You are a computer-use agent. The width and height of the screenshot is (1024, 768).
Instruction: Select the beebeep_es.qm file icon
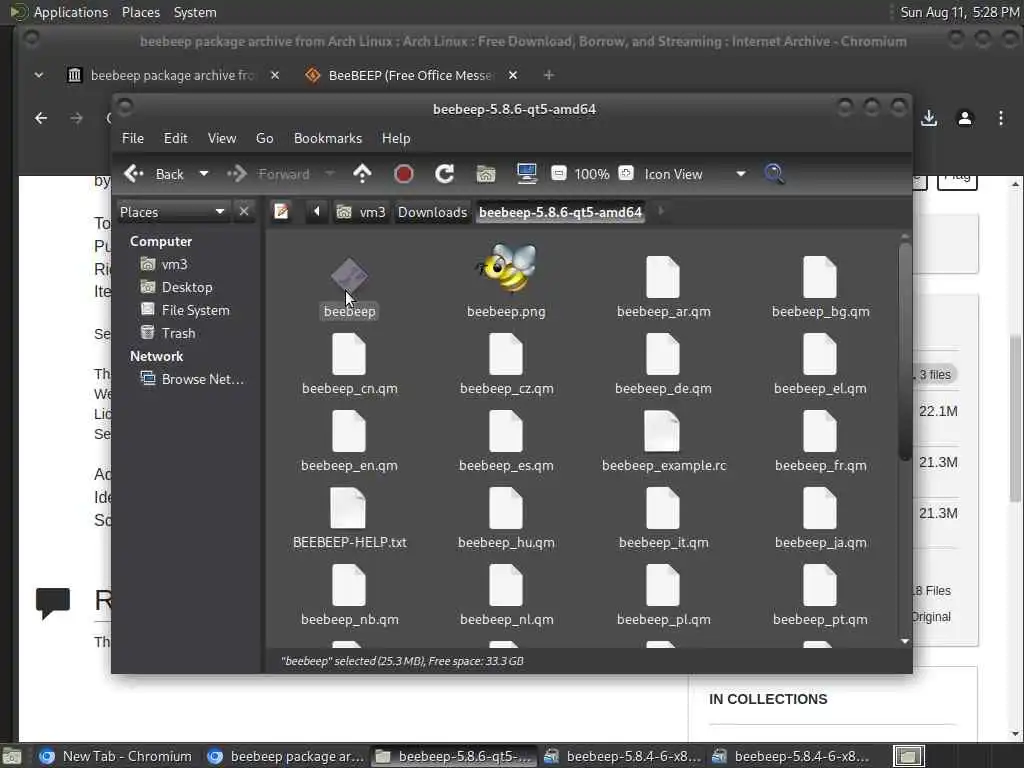506,431
